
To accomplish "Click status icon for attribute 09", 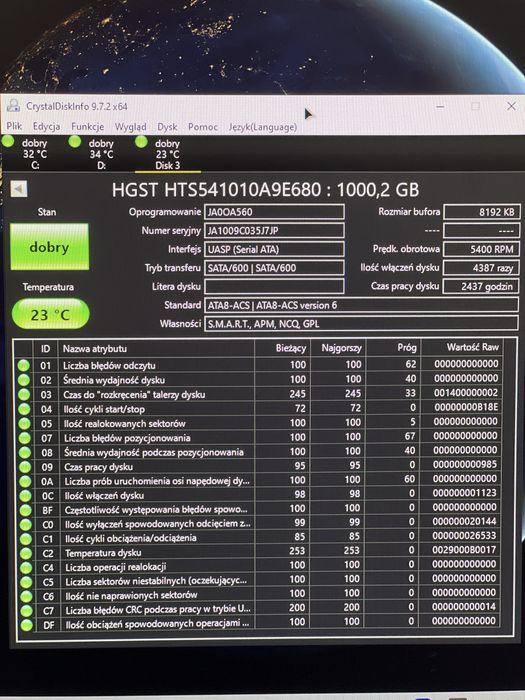I will click(x=25, y=467).
